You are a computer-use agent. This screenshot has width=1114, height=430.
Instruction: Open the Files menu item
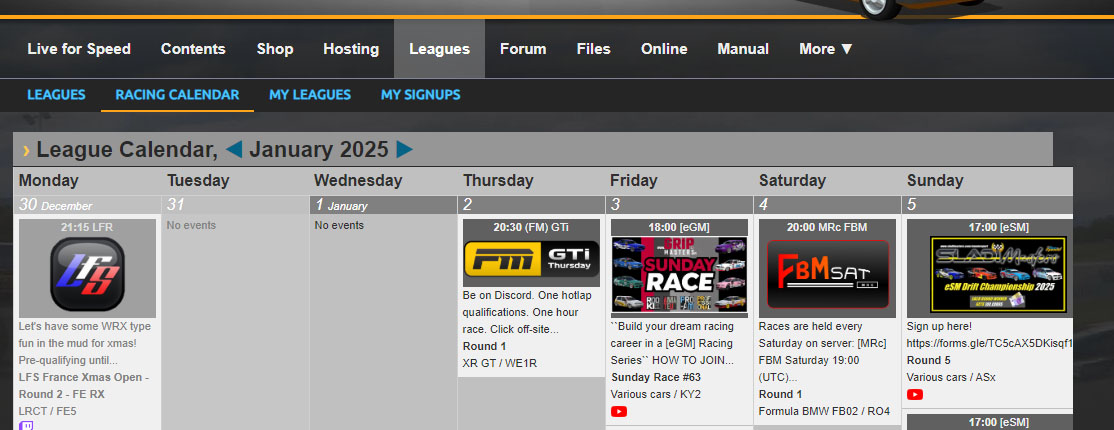click(x=593, y=49)
